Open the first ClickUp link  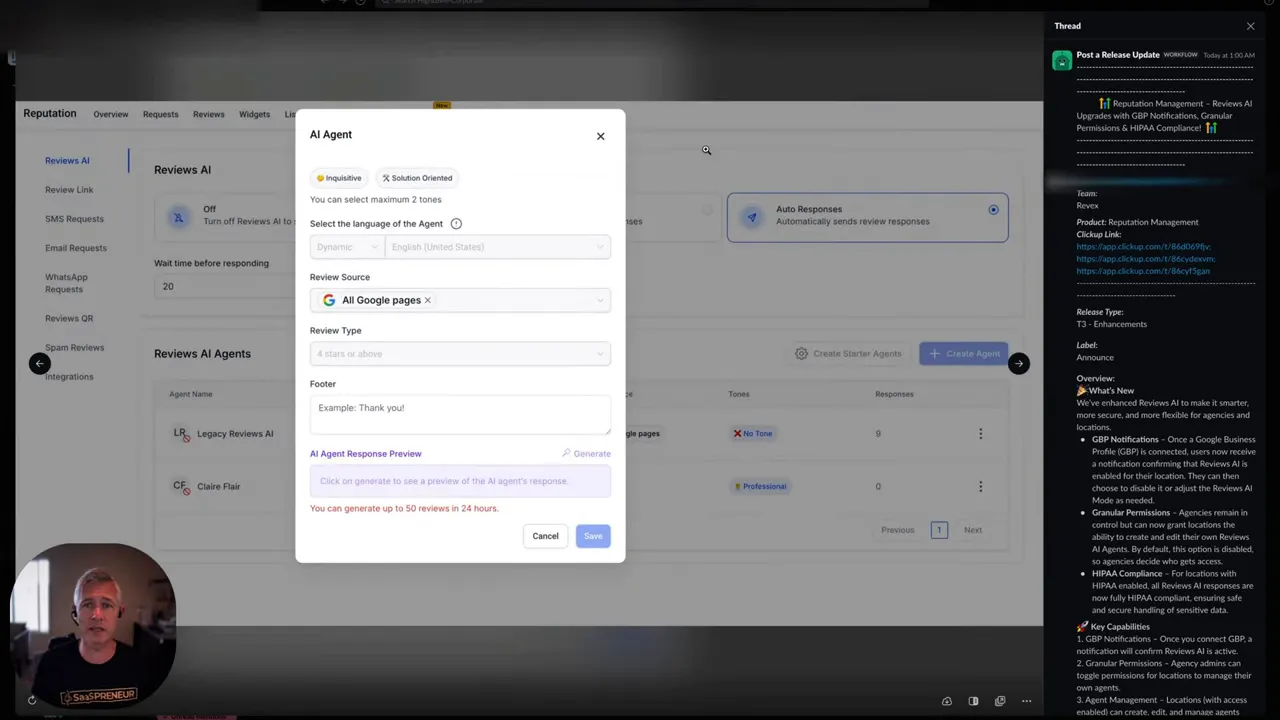(1143, 247)
